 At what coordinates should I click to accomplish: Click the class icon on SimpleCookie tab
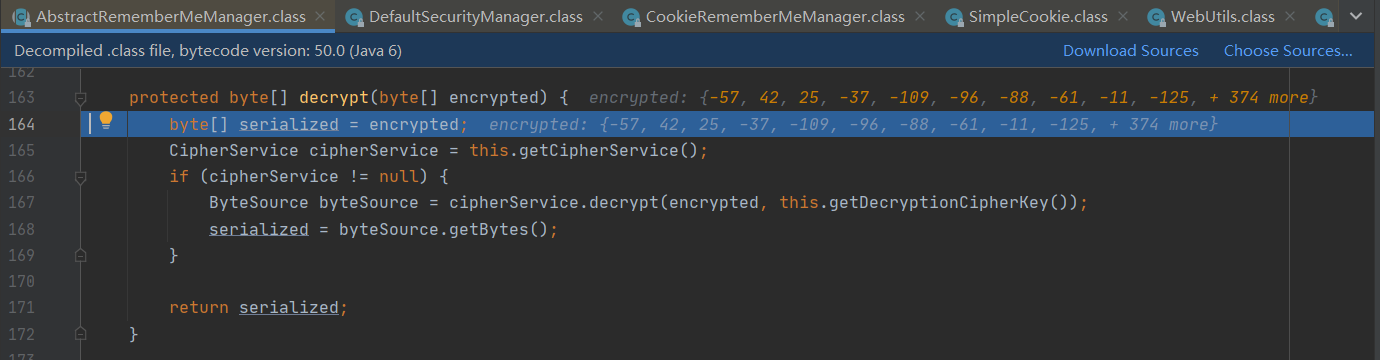pos(952,17)
